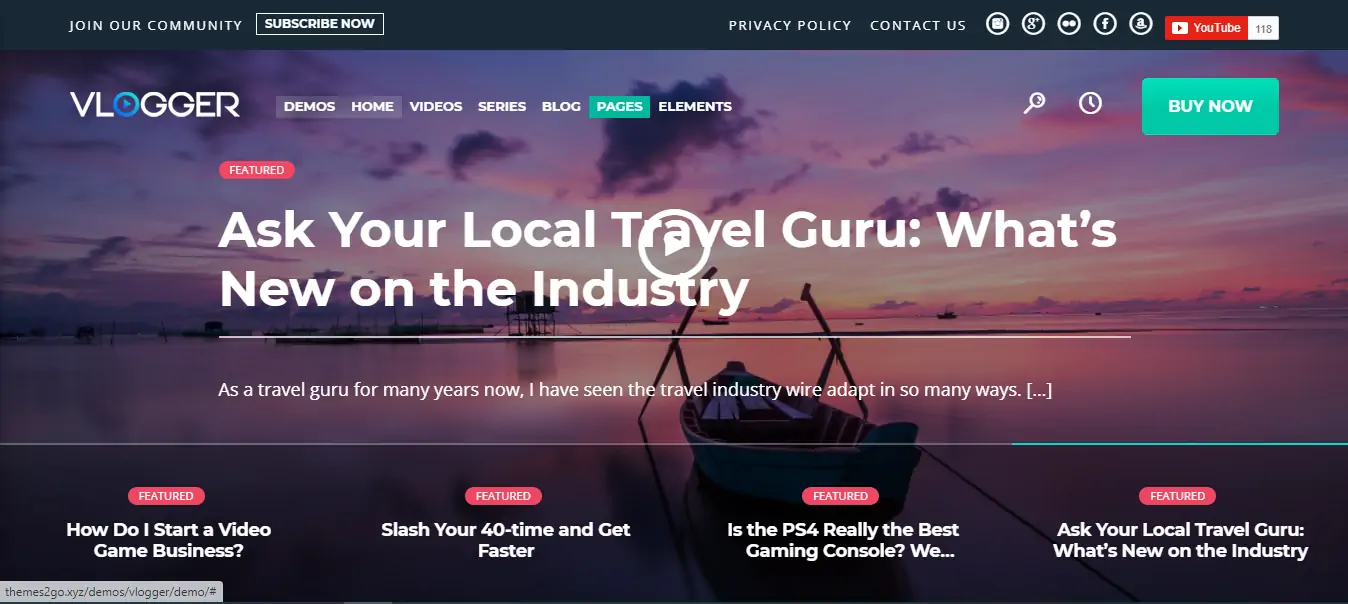Expand the Elements menu item
Screen dimensions: 1348x604
tap(695, 106)
